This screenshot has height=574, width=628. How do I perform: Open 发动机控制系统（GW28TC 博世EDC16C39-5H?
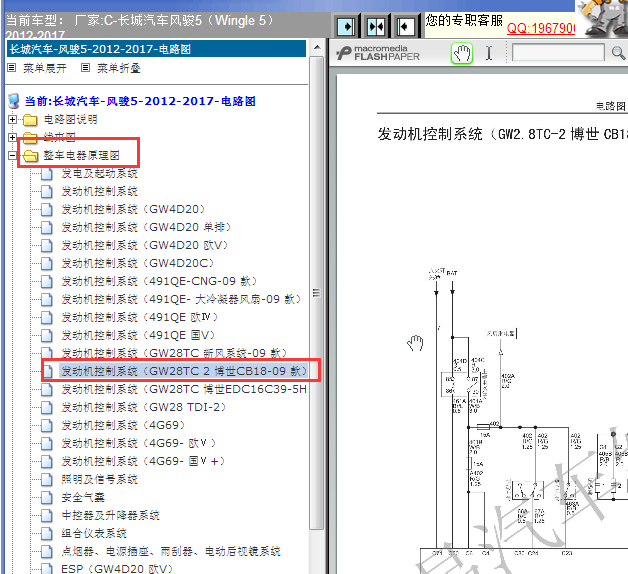point(184,389)
